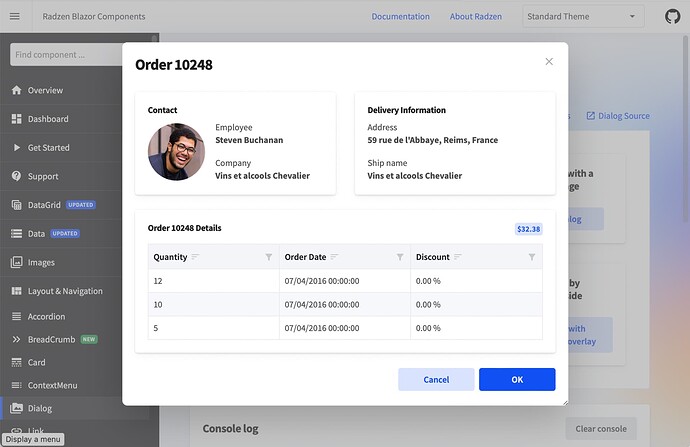
Task: Open the Quantity column filter icon
Action: coord(268,257)
